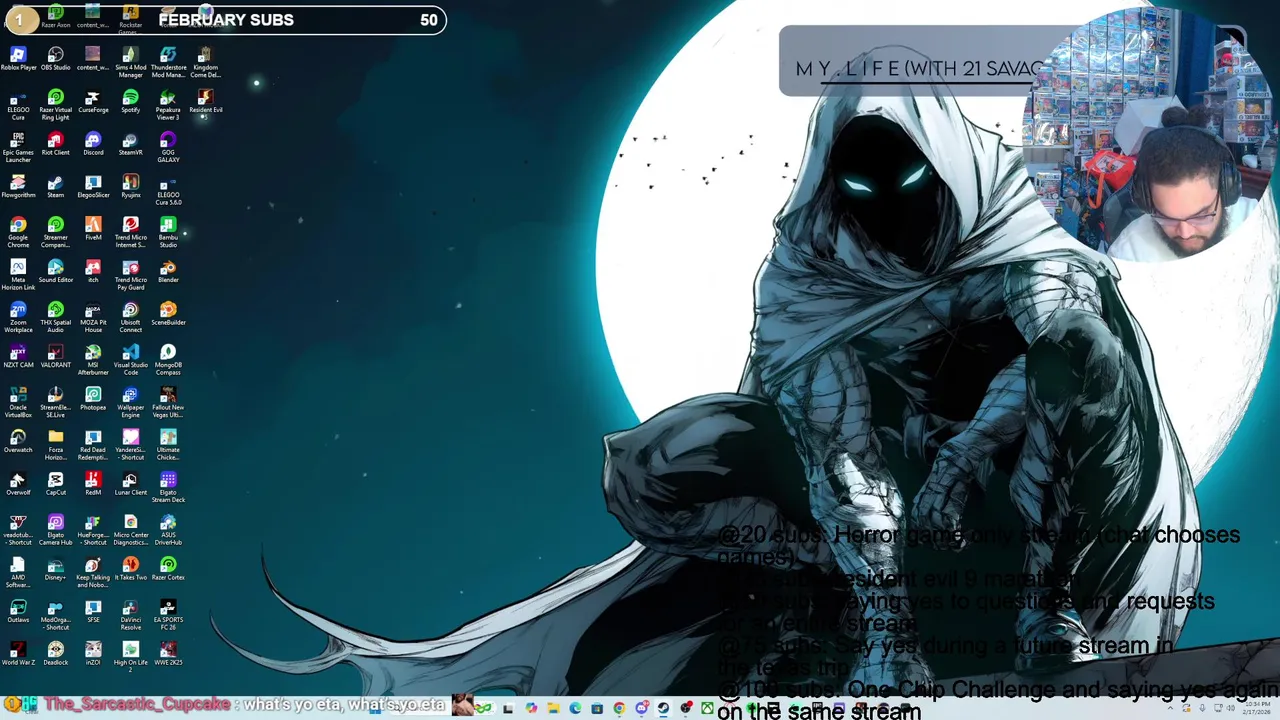Open Zoom Workplace desktop icon

(18, 318)
